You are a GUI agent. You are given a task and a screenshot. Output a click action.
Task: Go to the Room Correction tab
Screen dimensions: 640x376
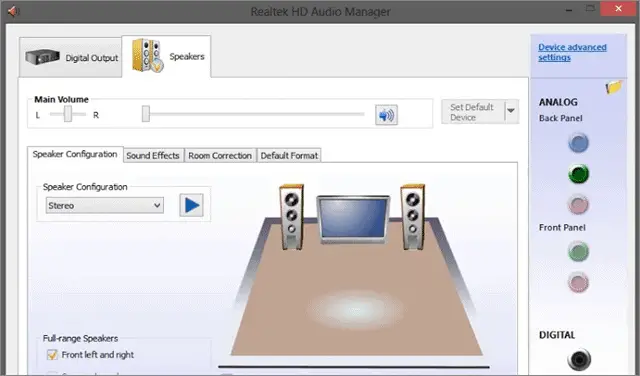pos(220,156)
